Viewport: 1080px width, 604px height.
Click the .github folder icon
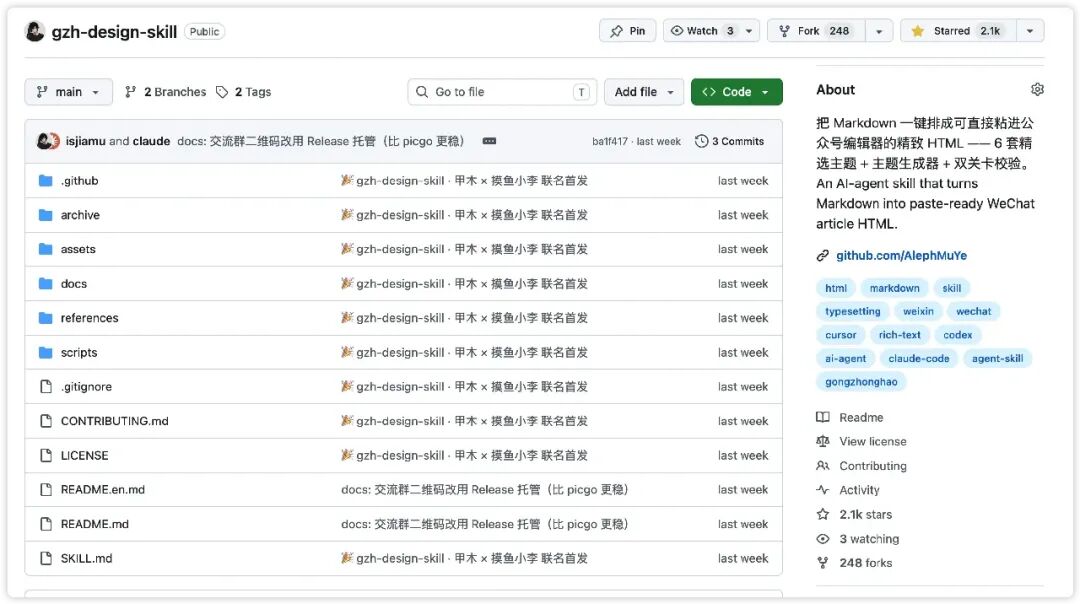pyautogui.click(x=45, y=180)
